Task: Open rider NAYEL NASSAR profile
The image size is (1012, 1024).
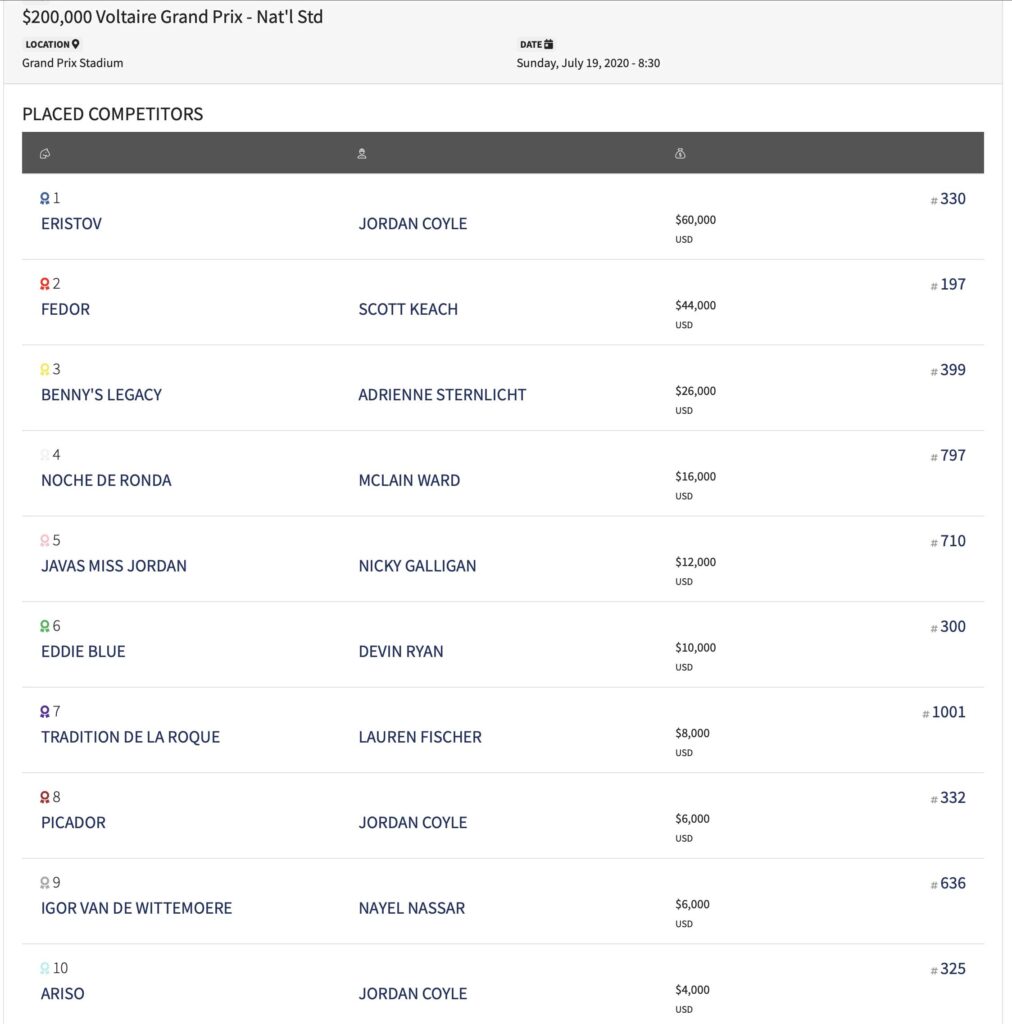Action: 412,908
